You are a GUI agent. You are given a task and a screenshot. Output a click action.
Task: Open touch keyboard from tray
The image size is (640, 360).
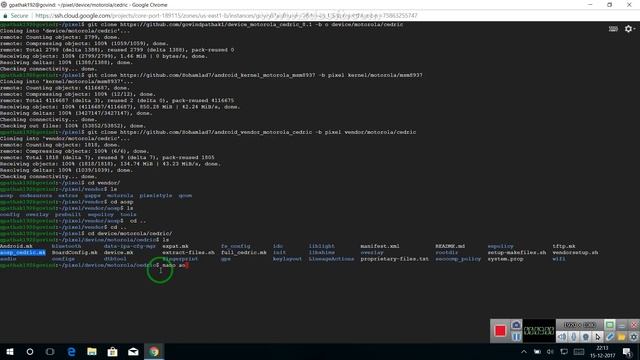[579, 352]
